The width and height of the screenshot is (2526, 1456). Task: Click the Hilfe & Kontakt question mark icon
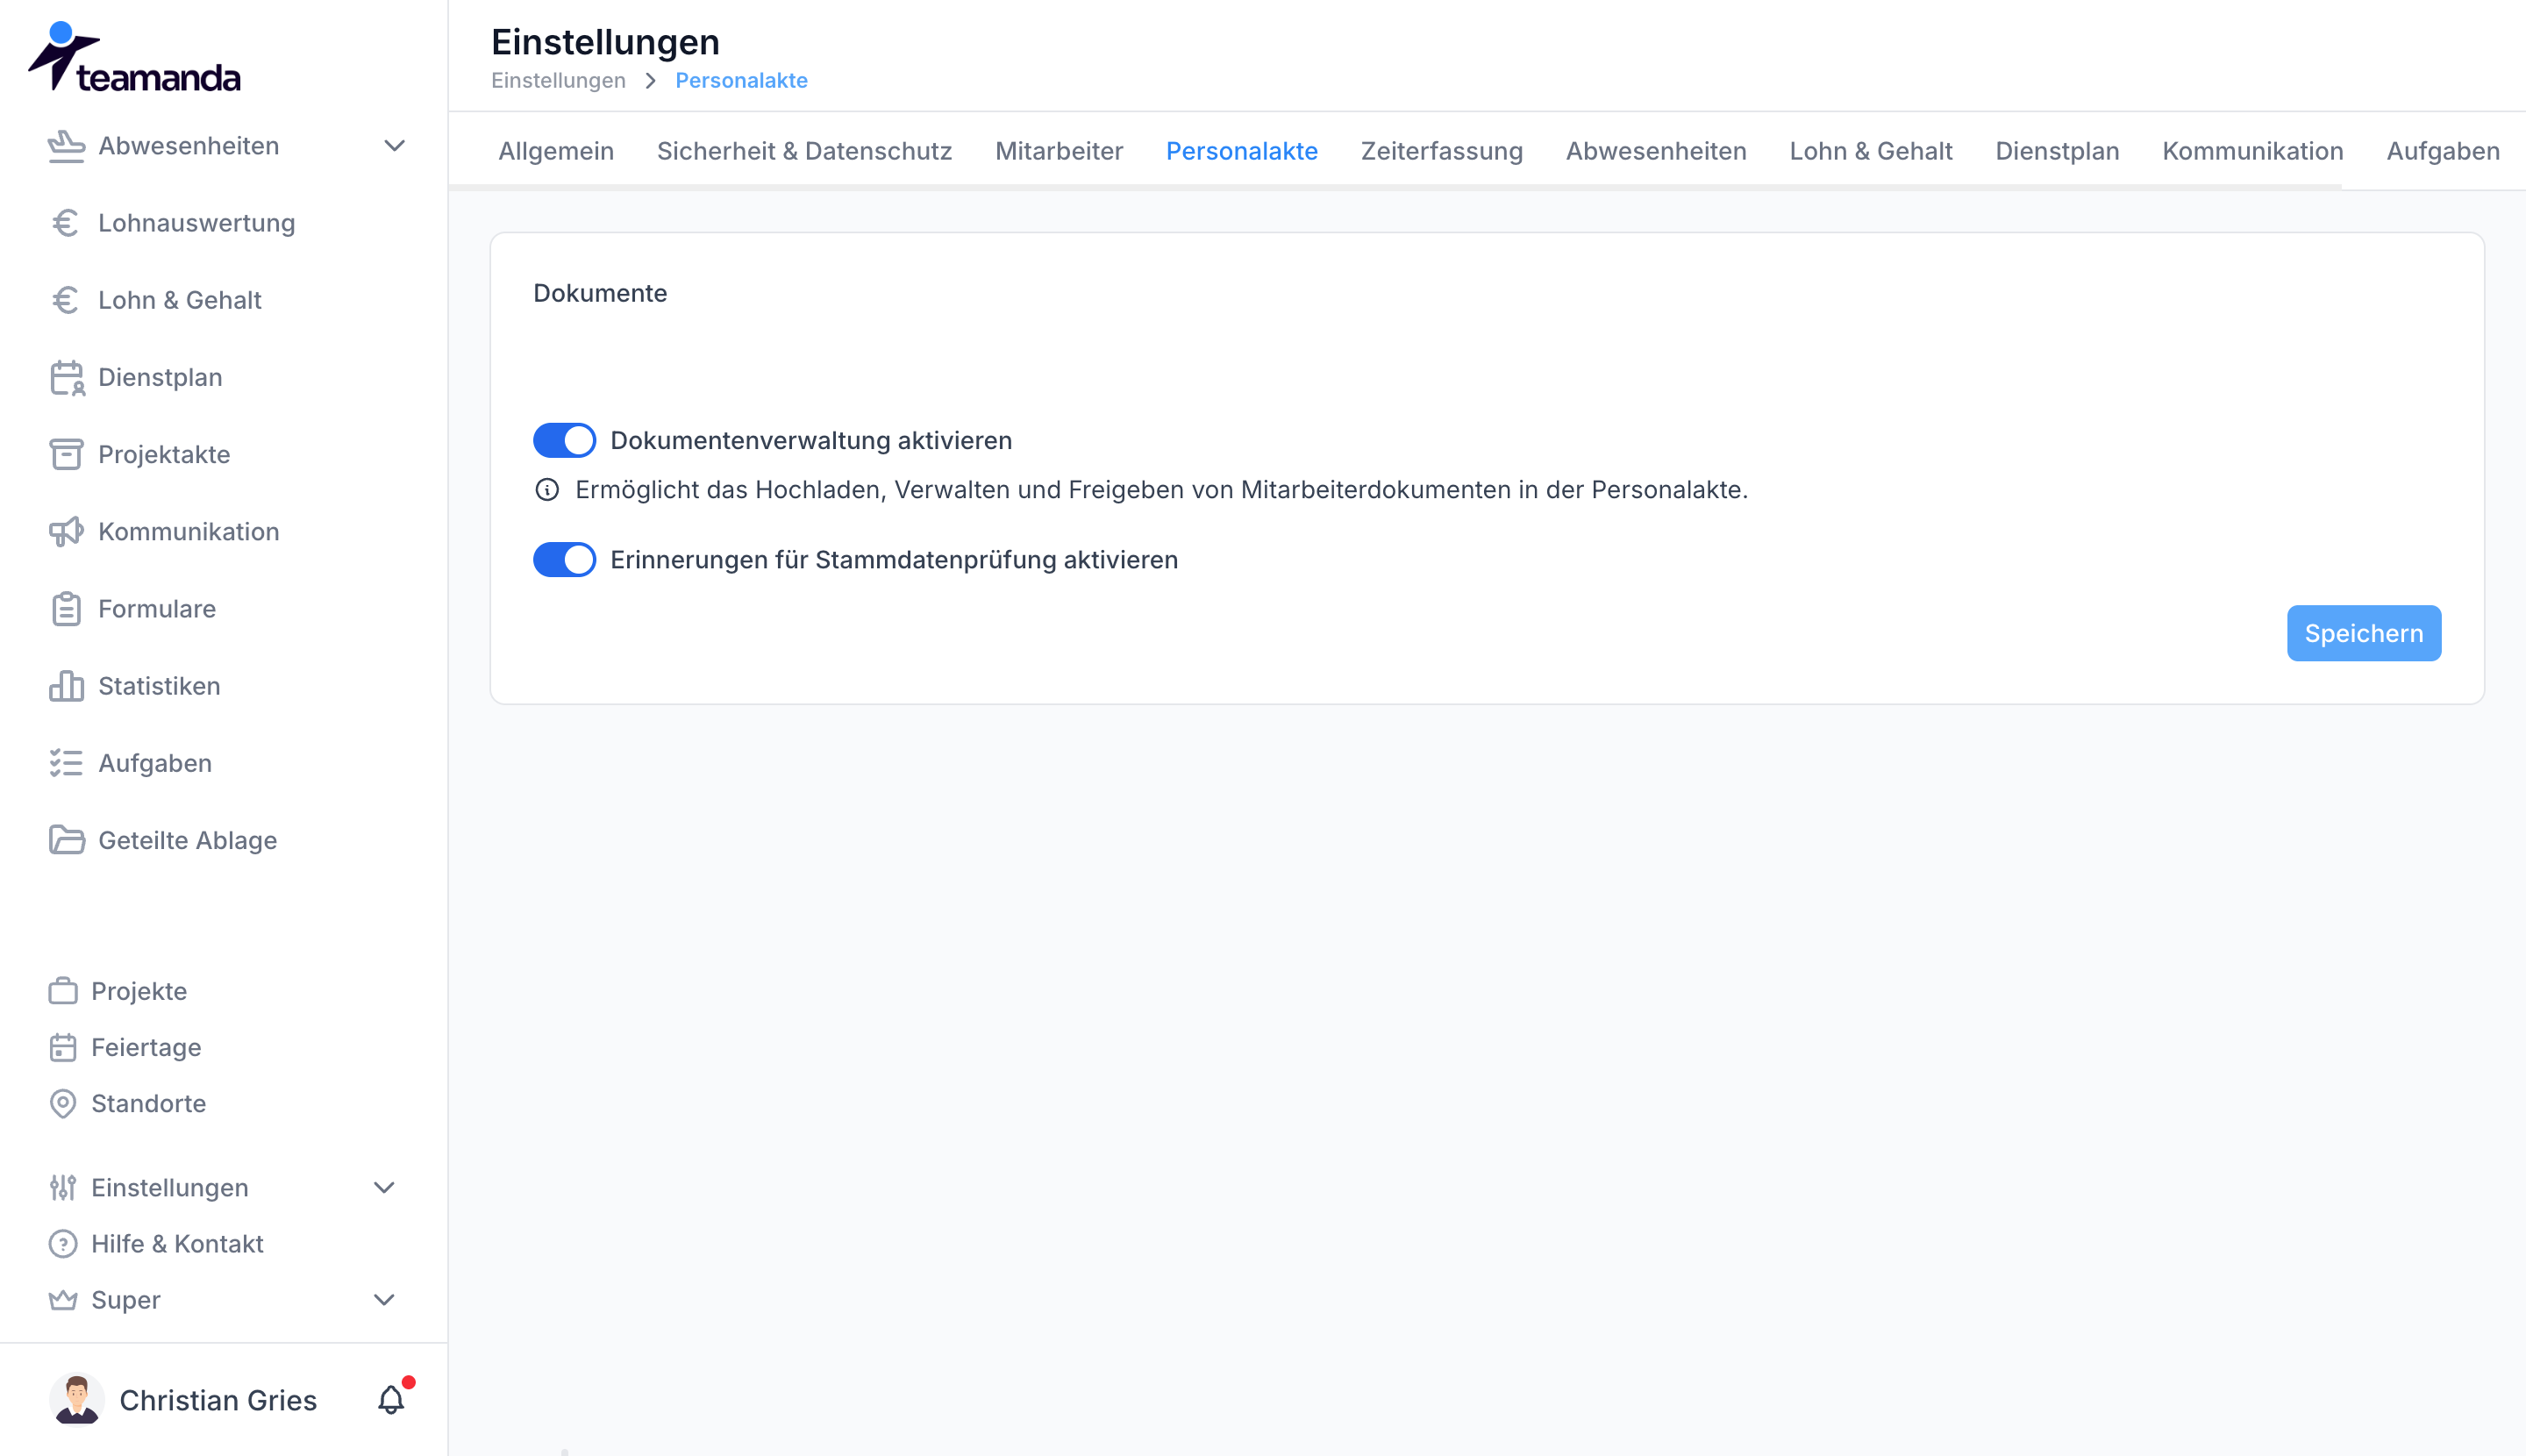pos(63,1243)
